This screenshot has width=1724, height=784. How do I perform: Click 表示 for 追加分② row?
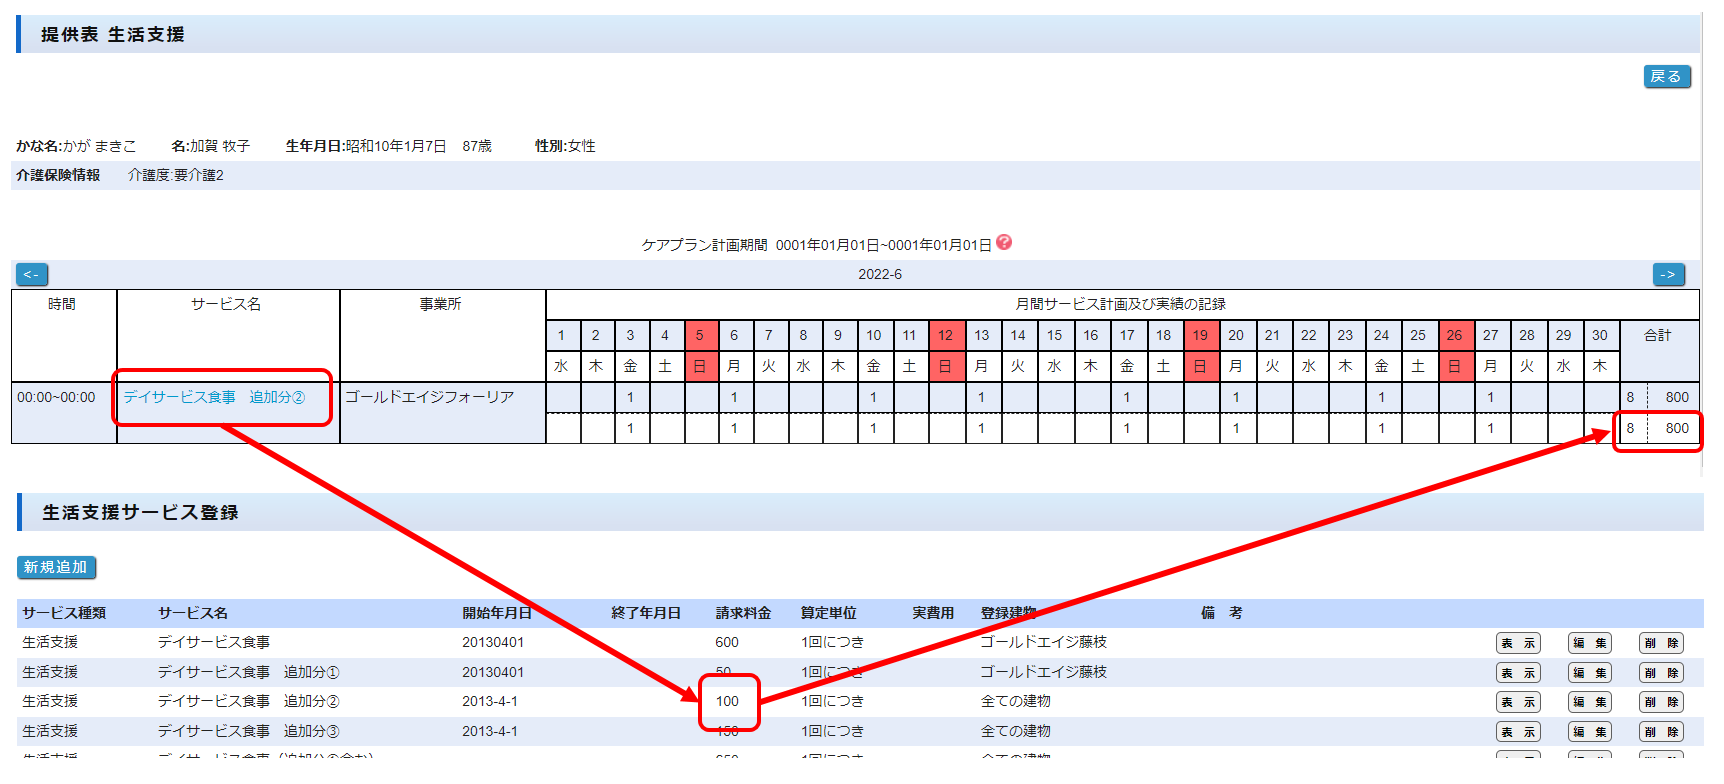pos(1517,702)
